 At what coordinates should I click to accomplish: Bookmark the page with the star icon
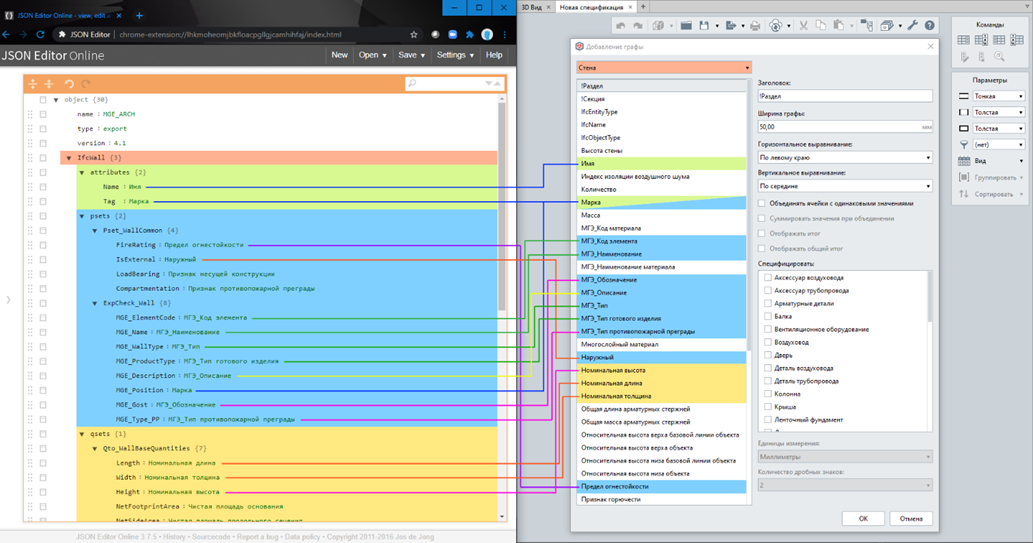[414, 34]
